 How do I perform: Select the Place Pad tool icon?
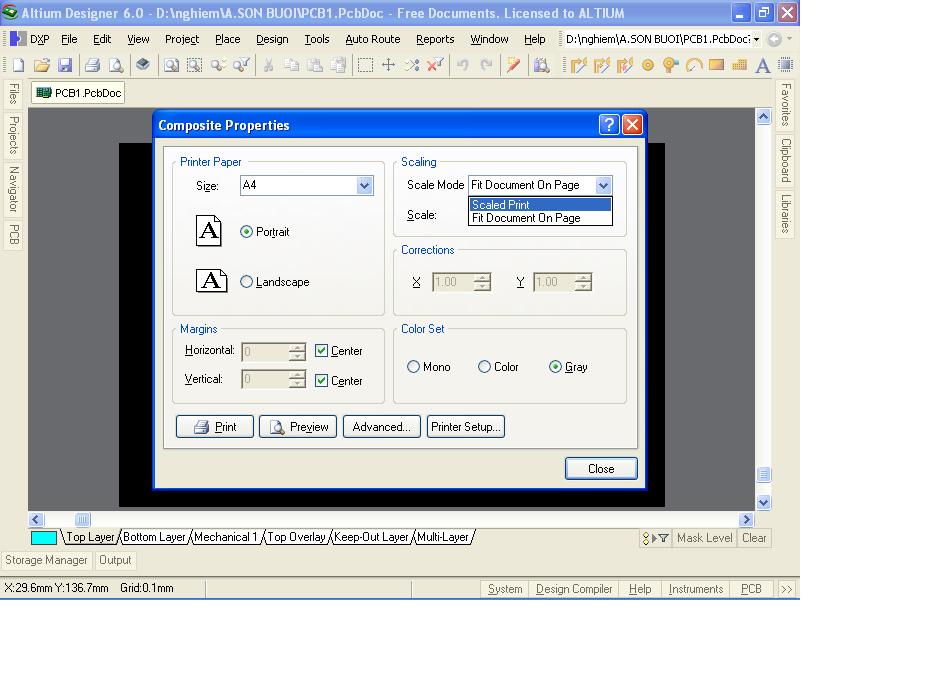[648, 65]
